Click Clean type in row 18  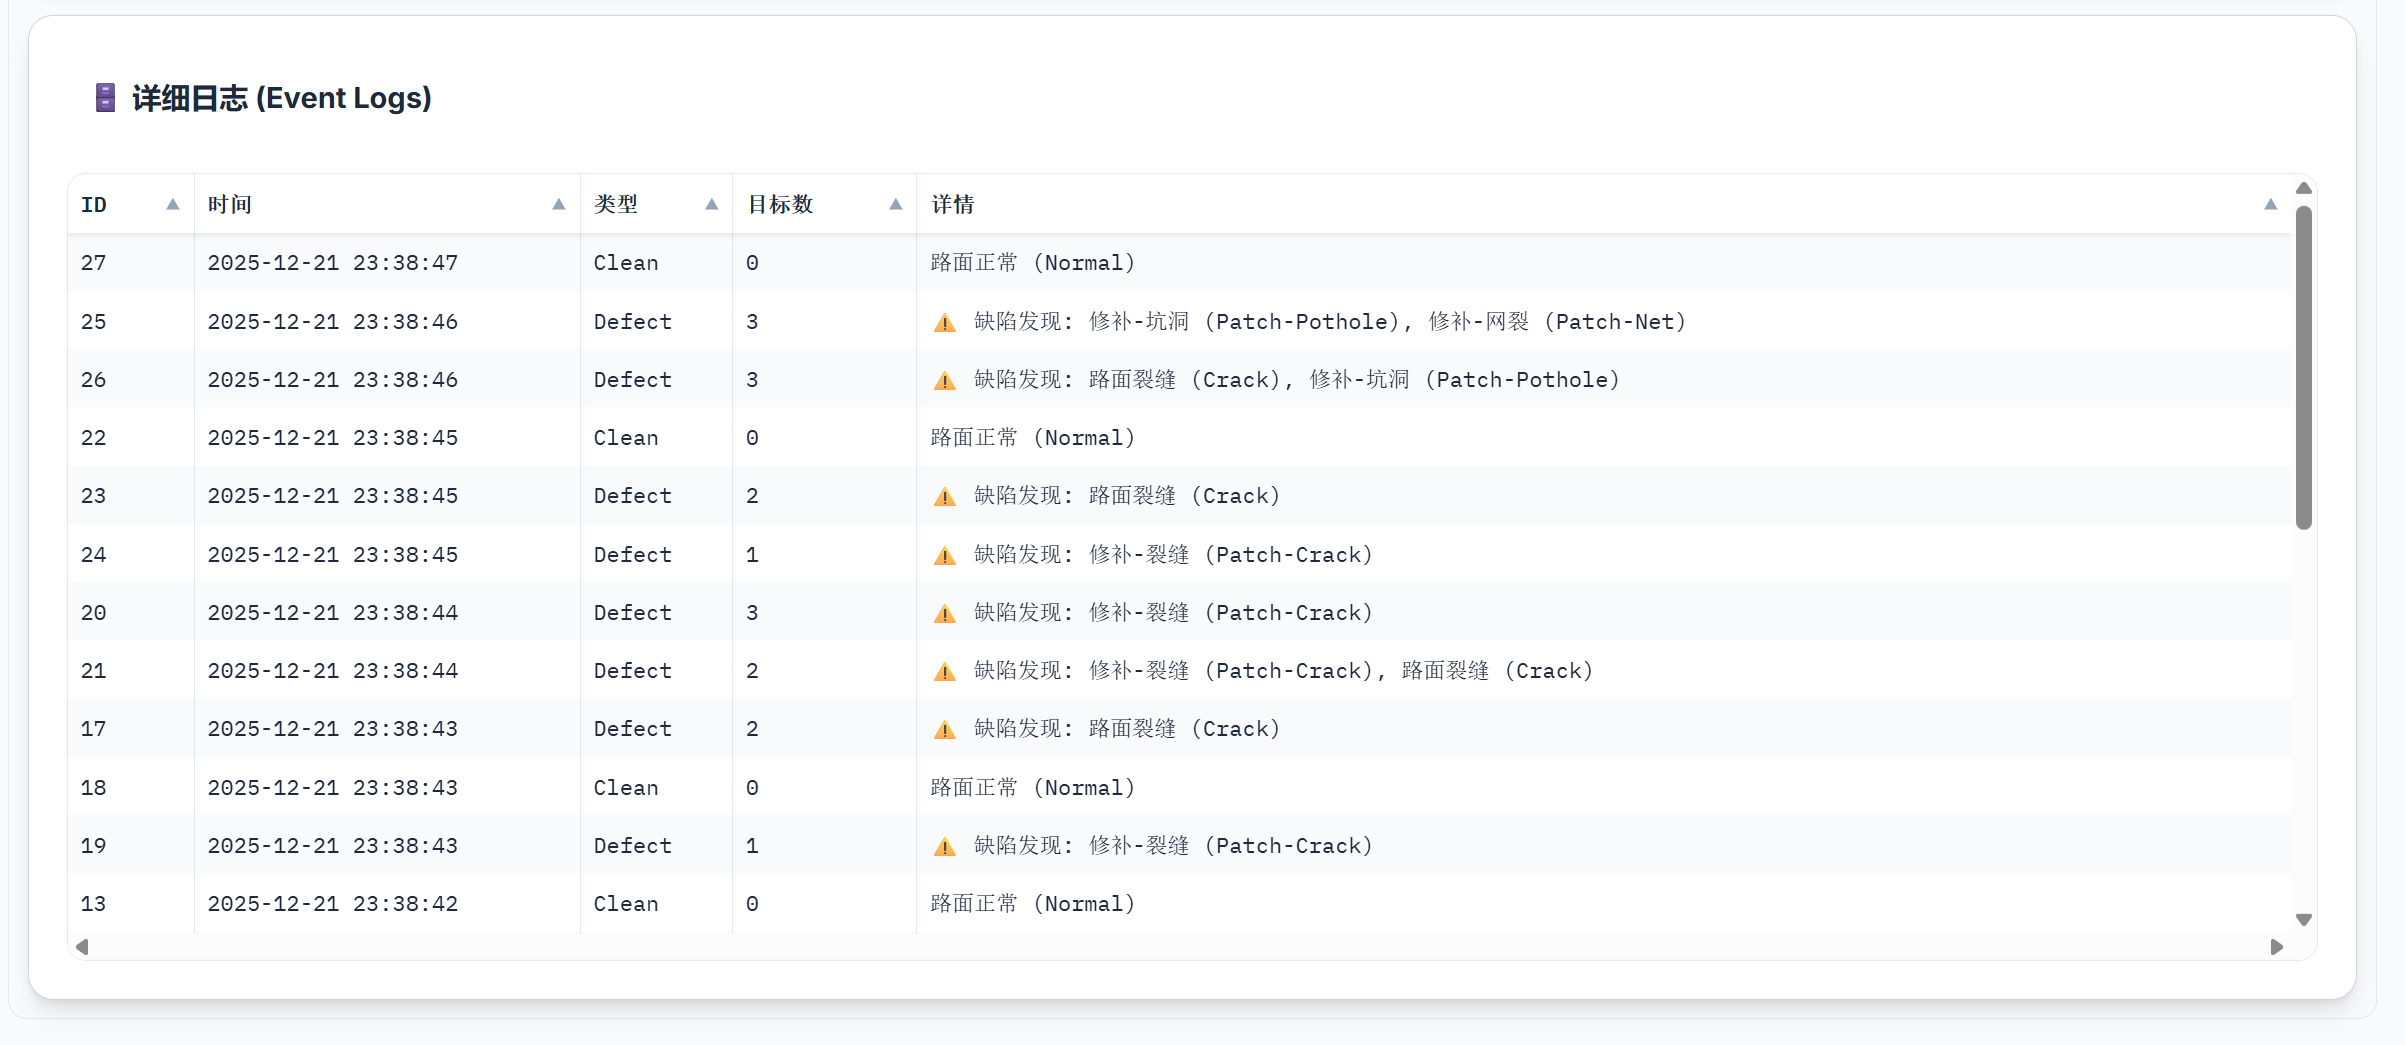[x=626, y=788]
